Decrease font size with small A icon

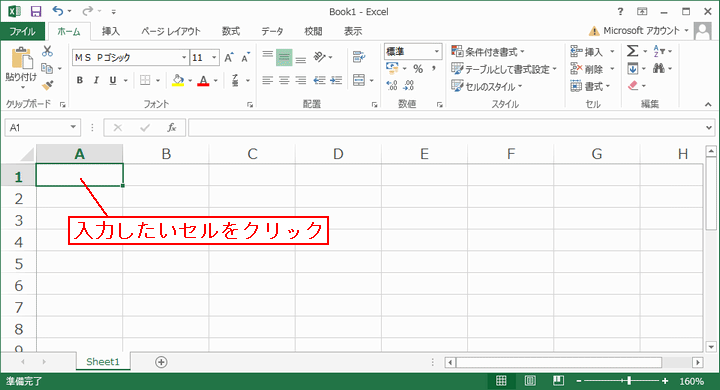pyautogui.click(x=245, y=57)
